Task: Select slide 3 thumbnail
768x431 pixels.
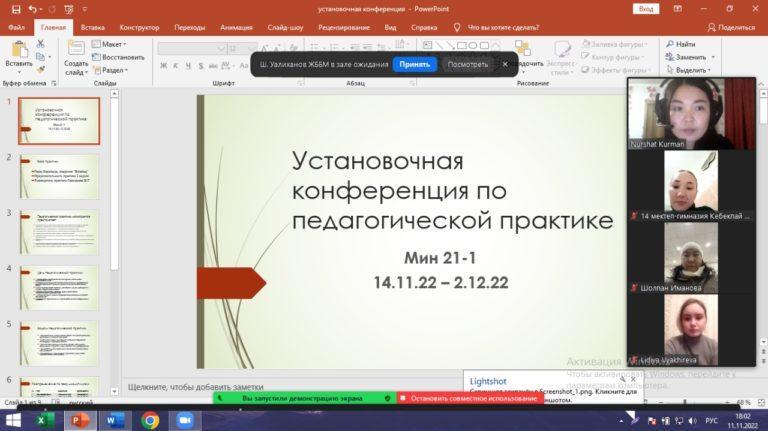Action: point(59,232)
